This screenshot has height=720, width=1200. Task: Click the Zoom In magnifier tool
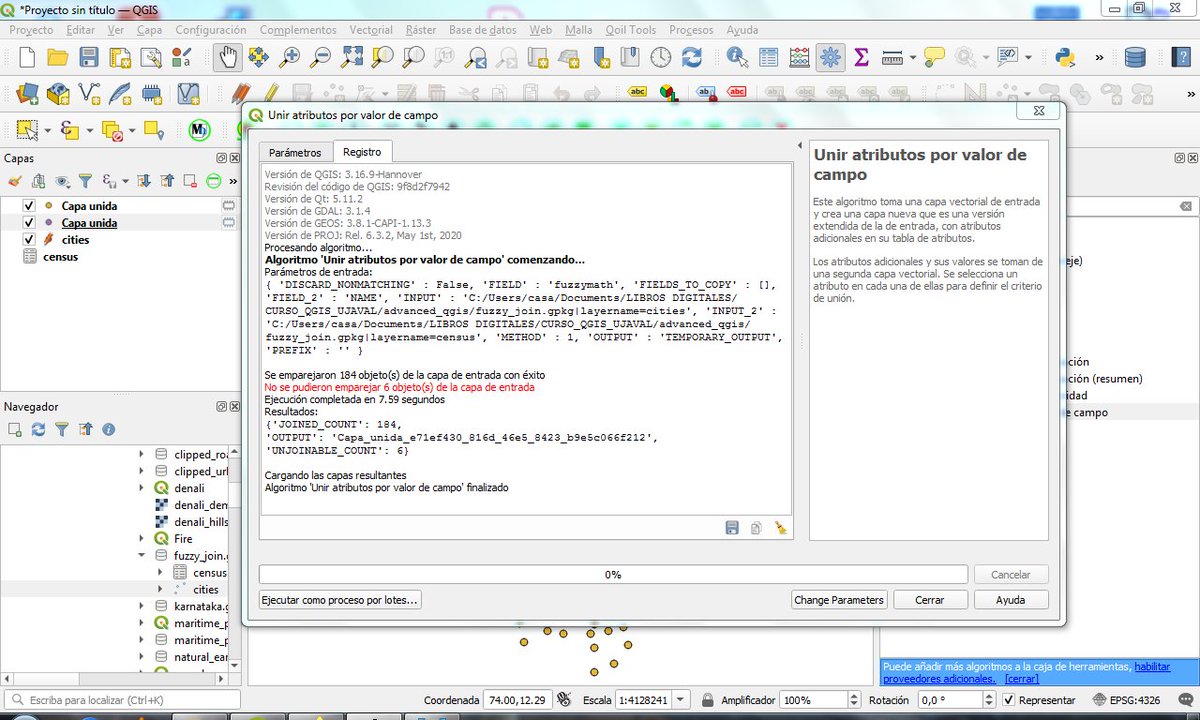pyautogui.click(x=290, y=57)
